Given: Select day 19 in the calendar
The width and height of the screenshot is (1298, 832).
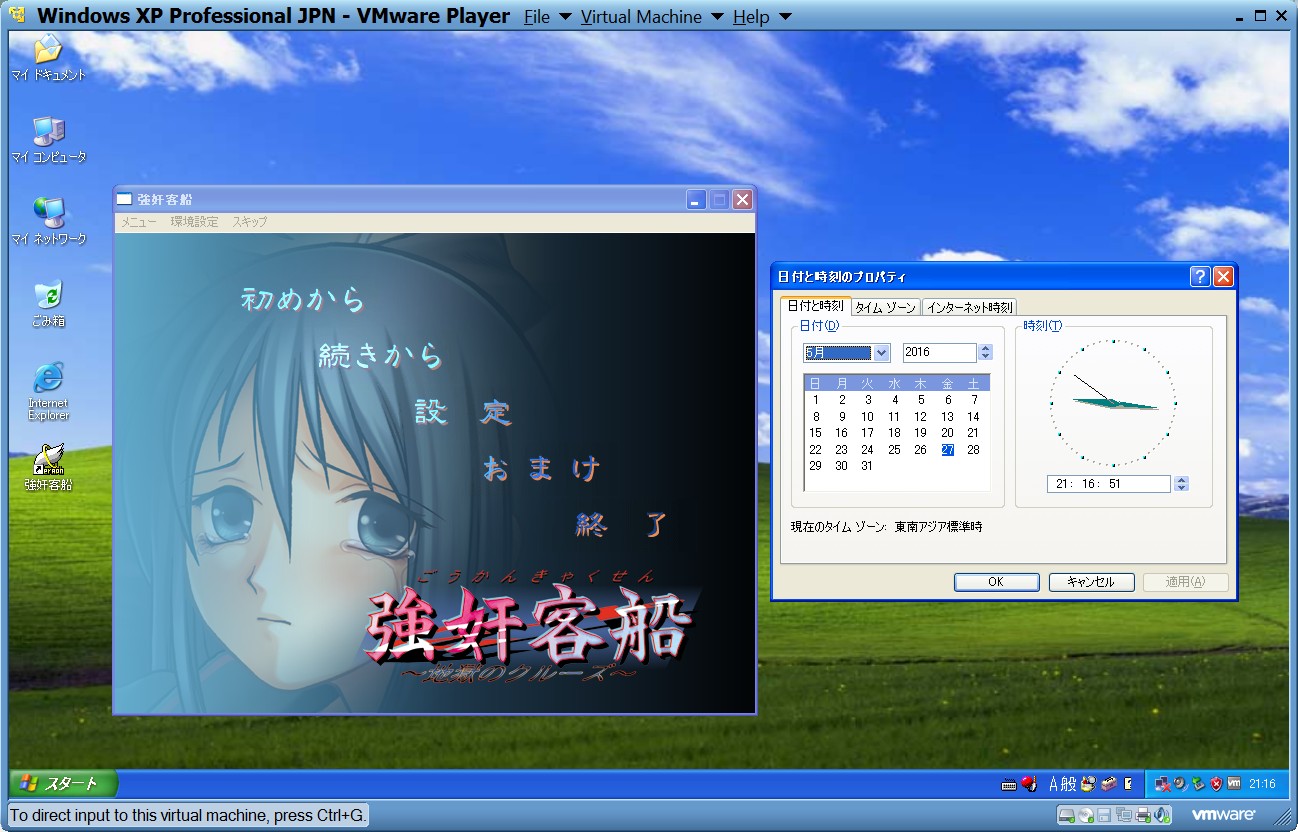Looking at the screenshot, I should 921,433.
